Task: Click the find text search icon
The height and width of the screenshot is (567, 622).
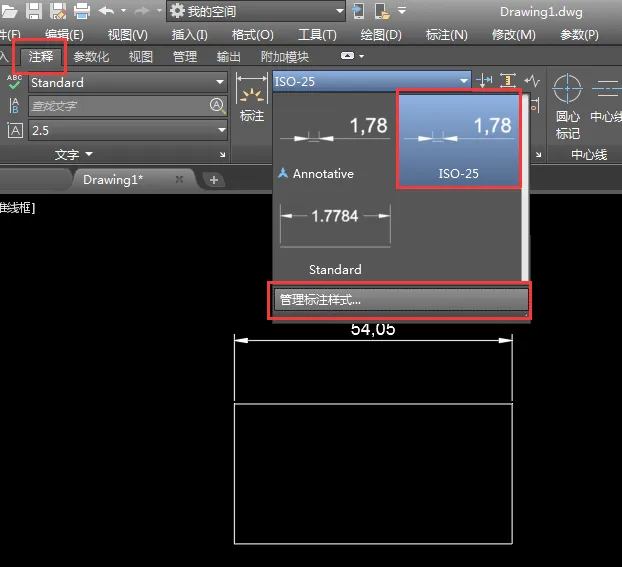Action: pyautogui.click(x=217, y=106)
